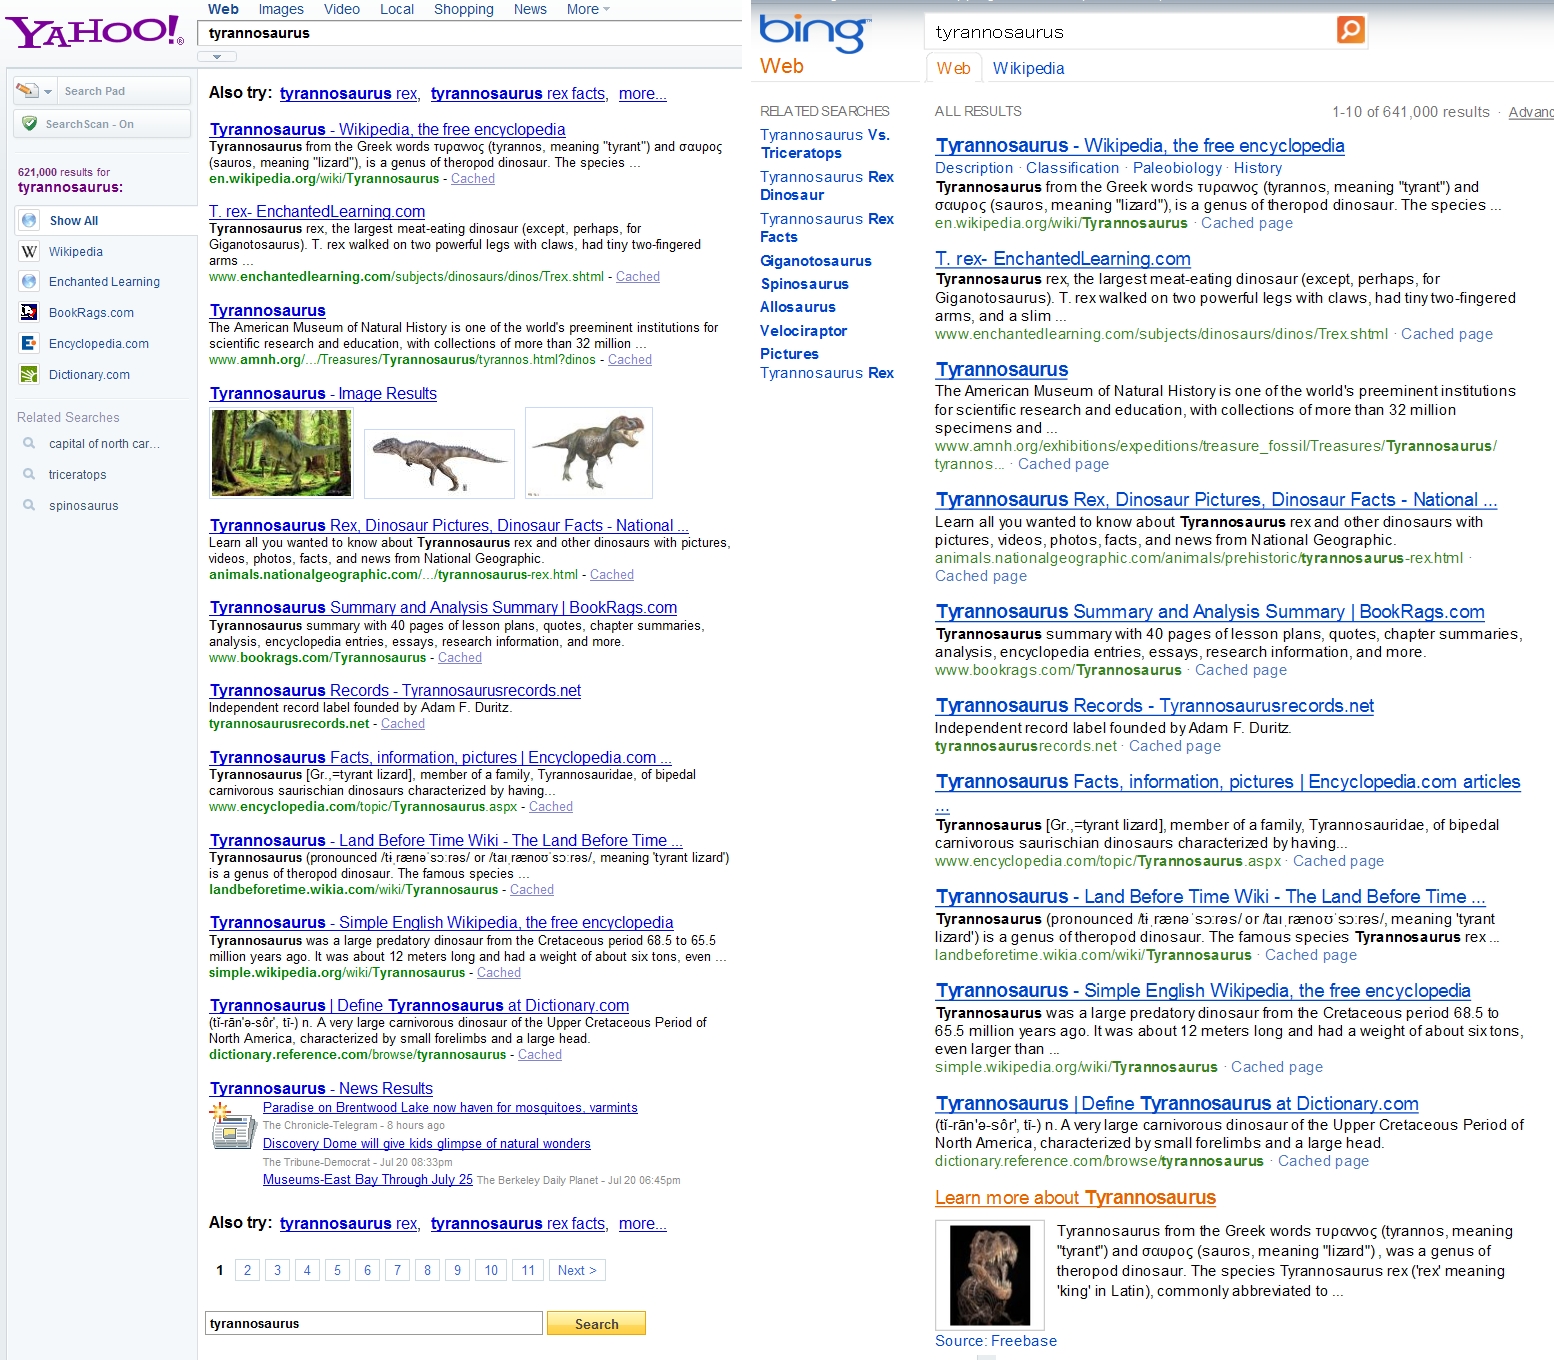This screenshot has height=1360, width=1554.
Task: Open Paleobiology section link in Bing result
Action: (1177, 168)
